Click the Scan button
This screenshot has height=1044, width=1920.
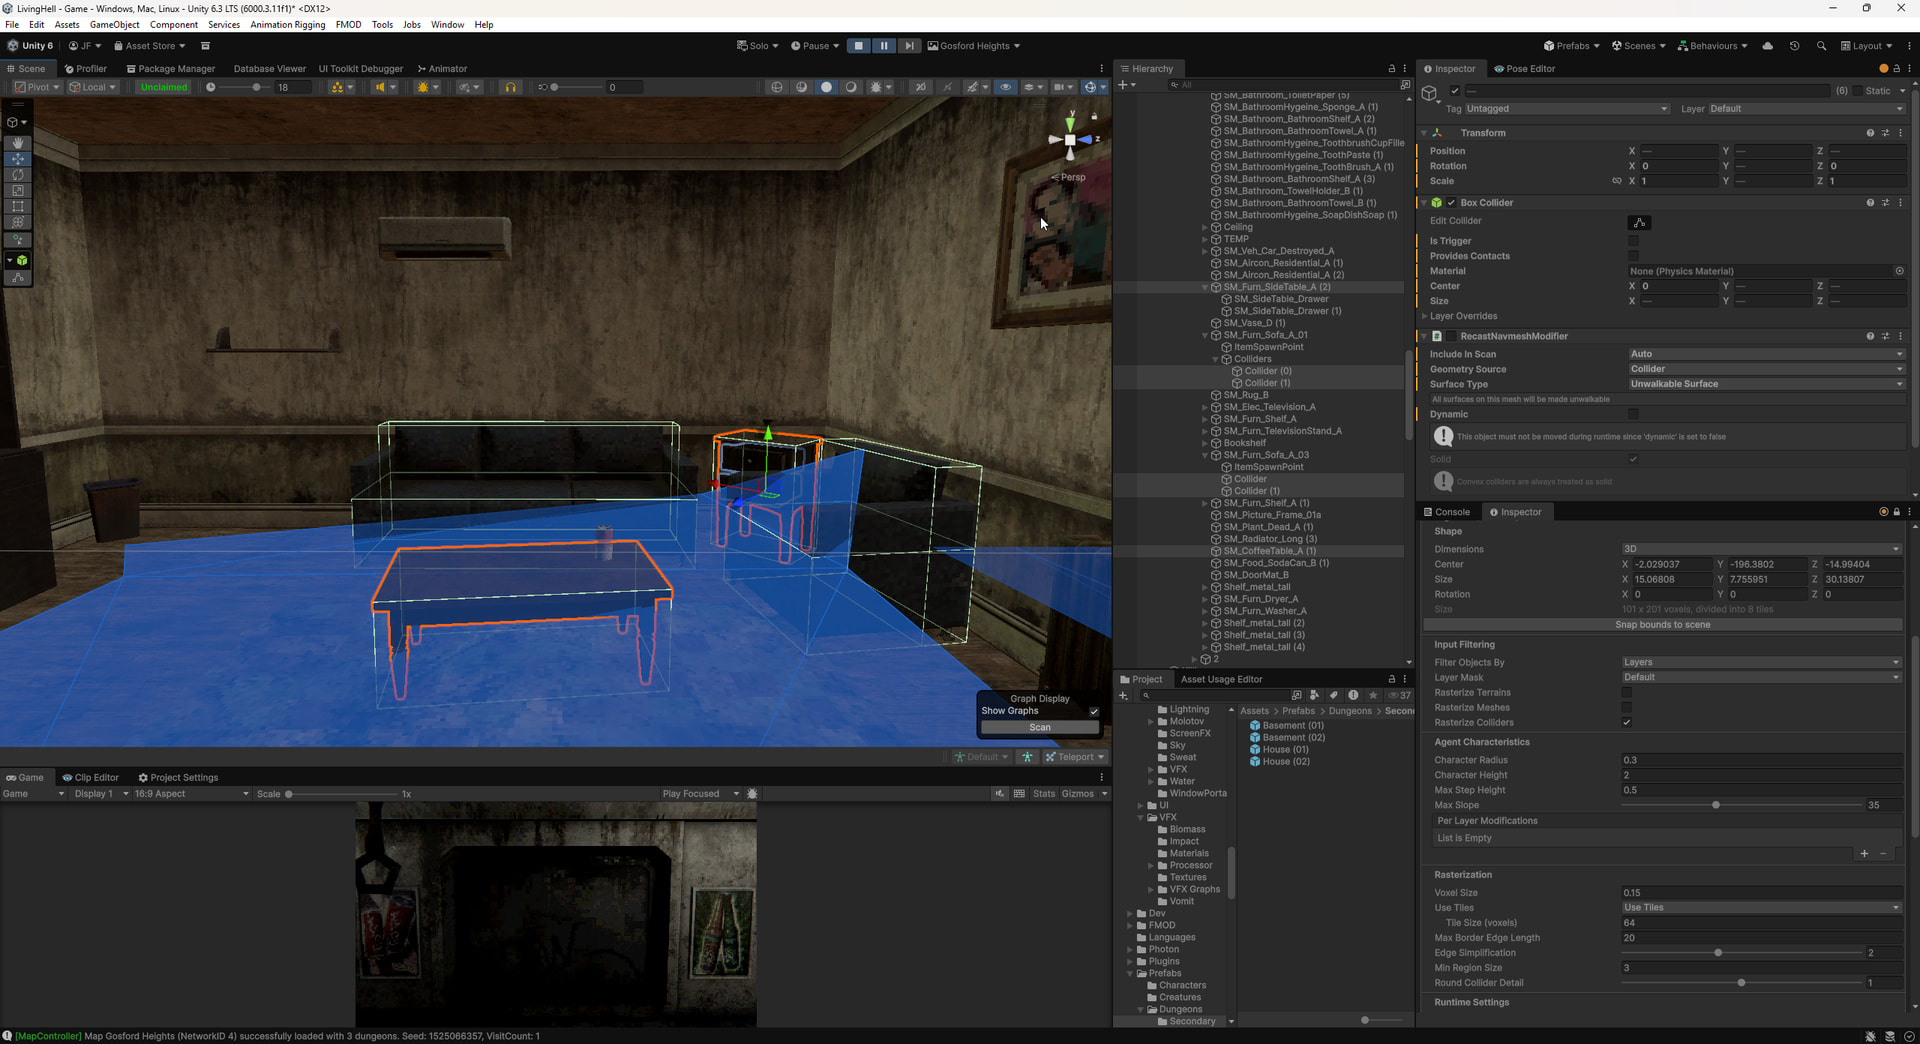[1040, 727]
